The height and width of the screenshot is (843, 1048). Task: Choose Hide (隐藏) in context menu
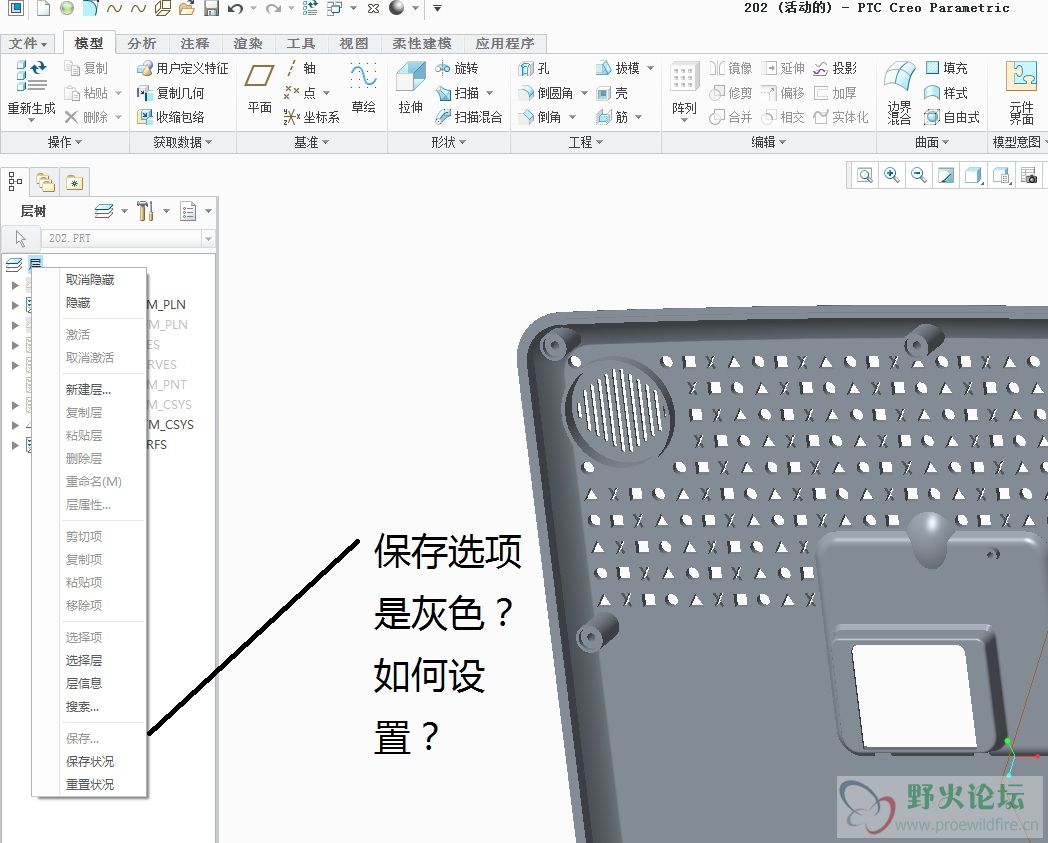coord(78,303)
